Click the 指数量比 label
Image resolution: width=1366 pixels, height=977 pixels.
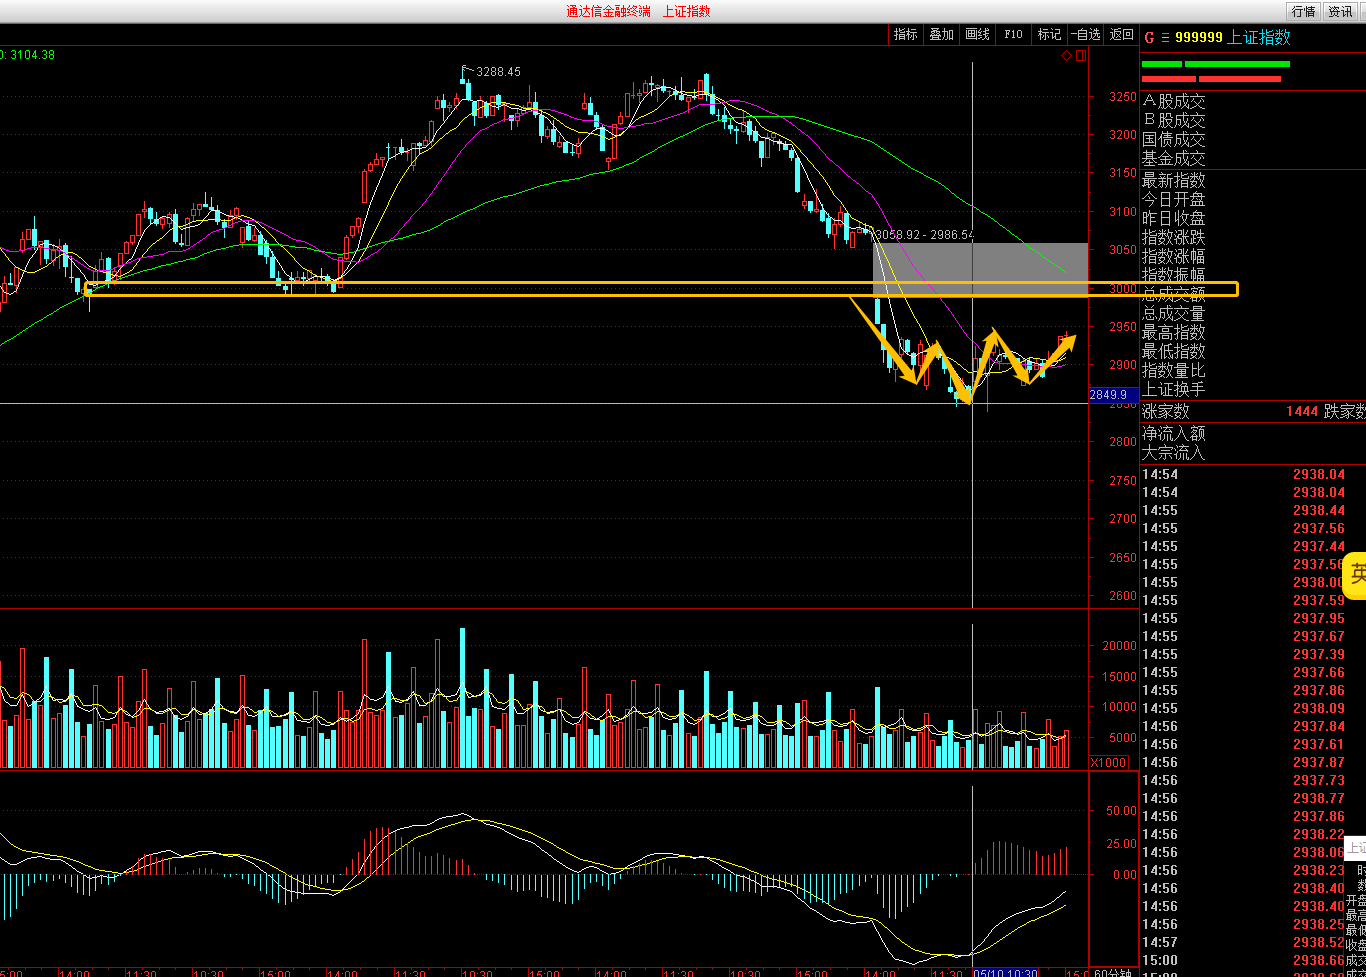pyautogui.click(x=1174, y=370)
